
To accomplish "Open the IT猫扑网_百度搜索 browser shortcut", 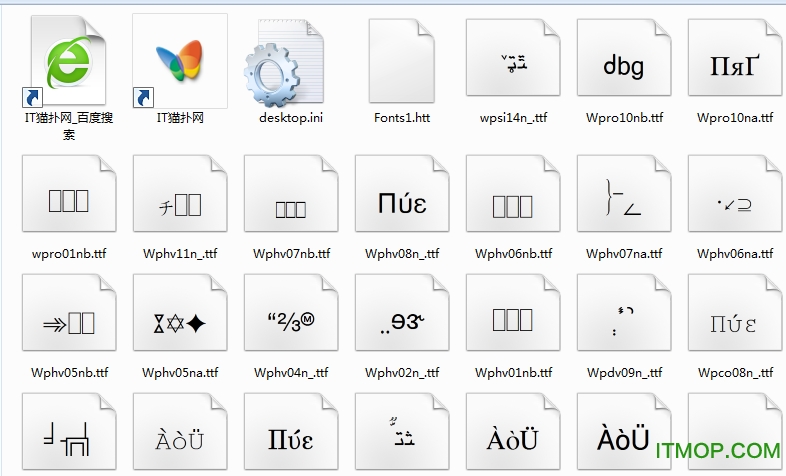I will (x=68, y=62).
